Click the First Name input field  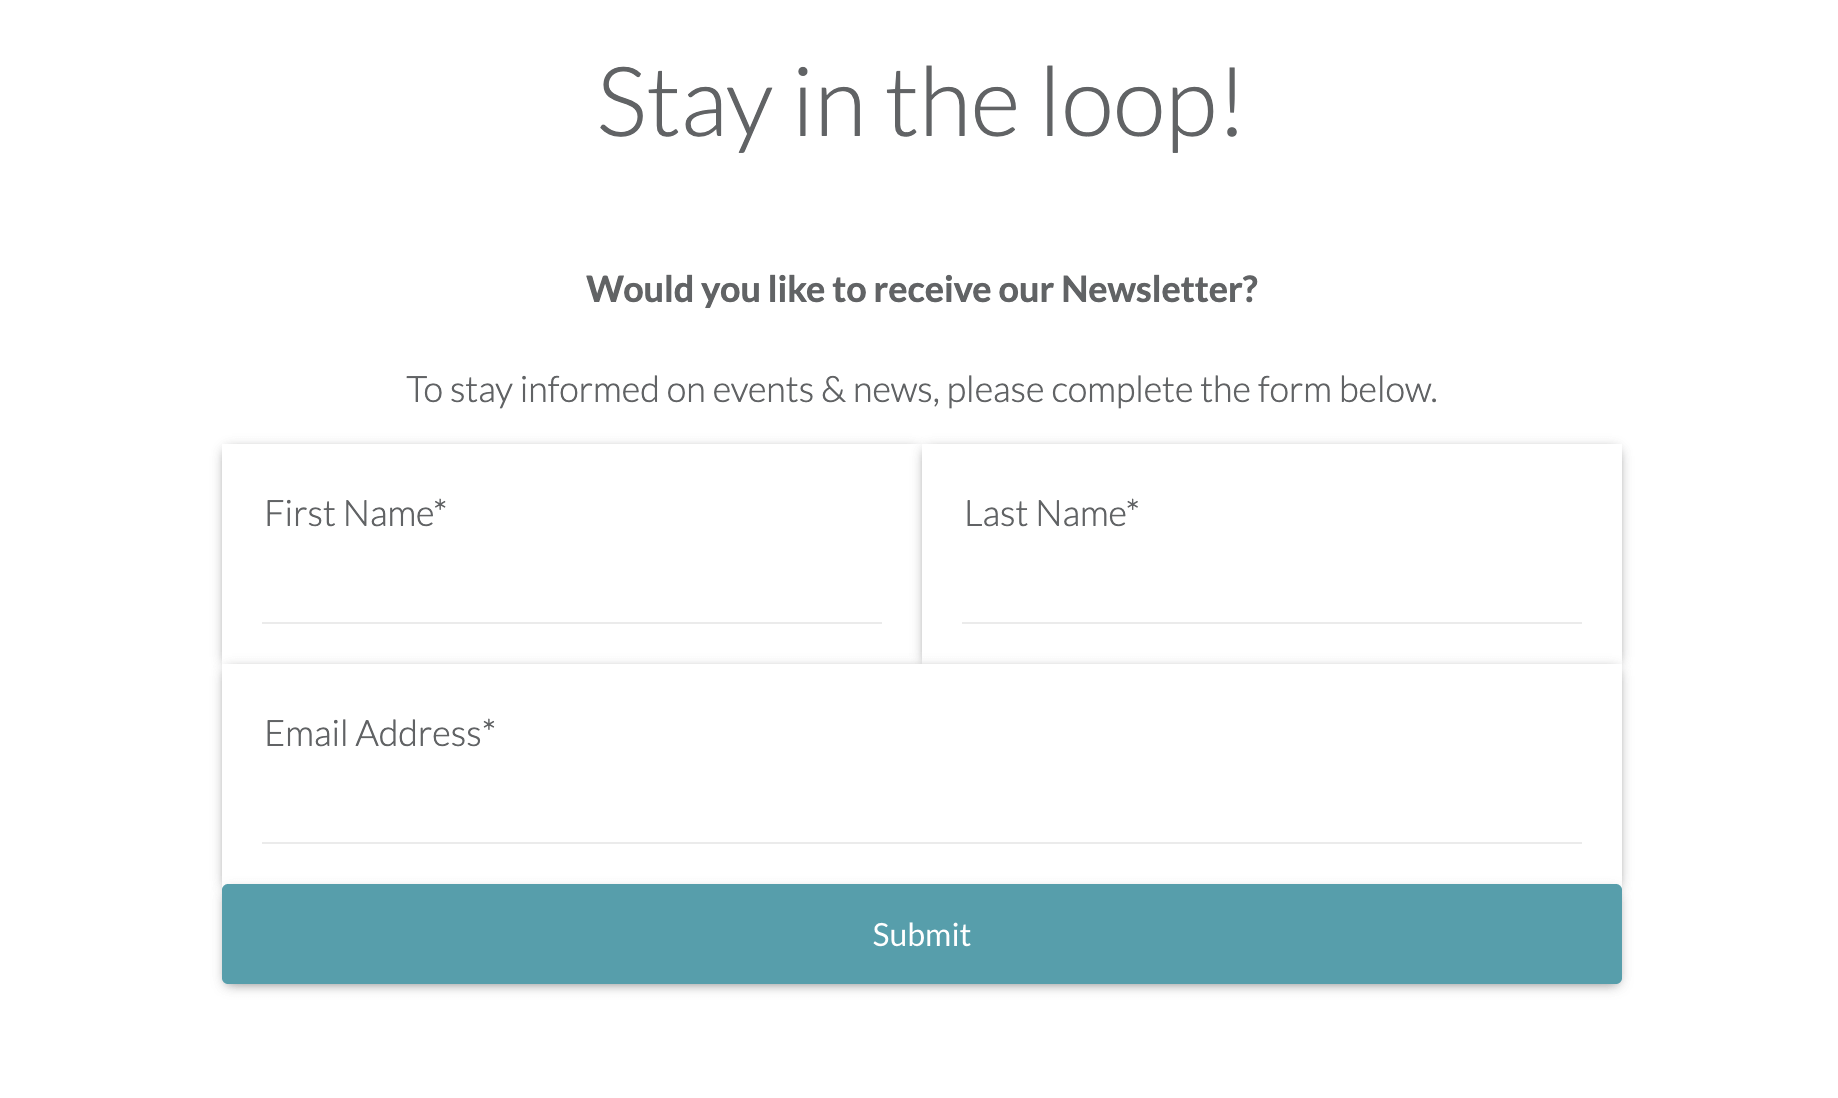[571, 590]
